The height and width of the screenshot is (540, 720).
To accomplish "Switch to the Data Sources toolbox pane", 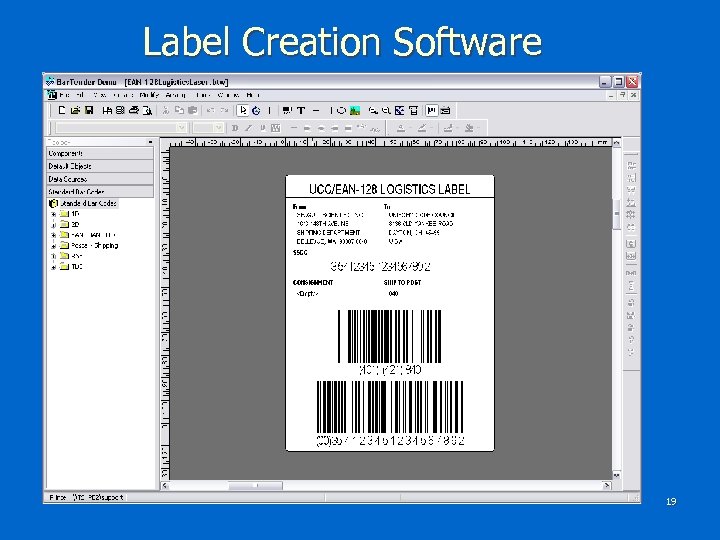I will click(x=100, y=179).
